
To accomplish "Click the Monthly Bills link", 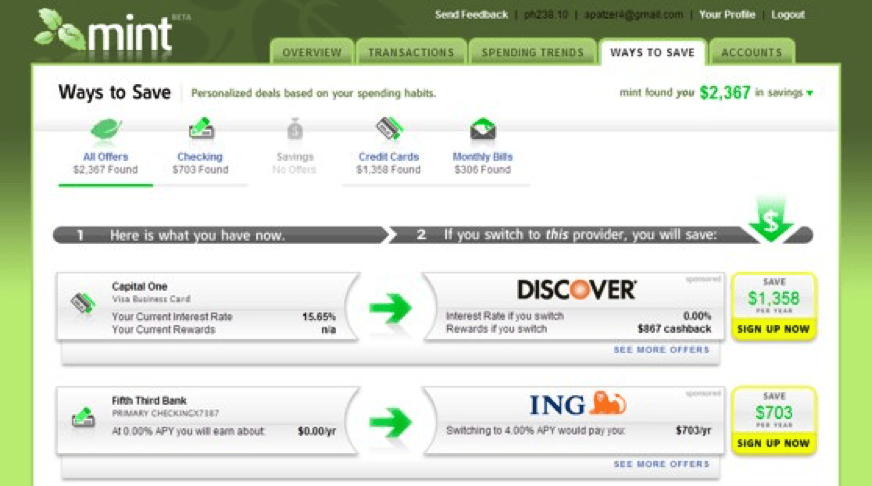I will coord(483,157).
